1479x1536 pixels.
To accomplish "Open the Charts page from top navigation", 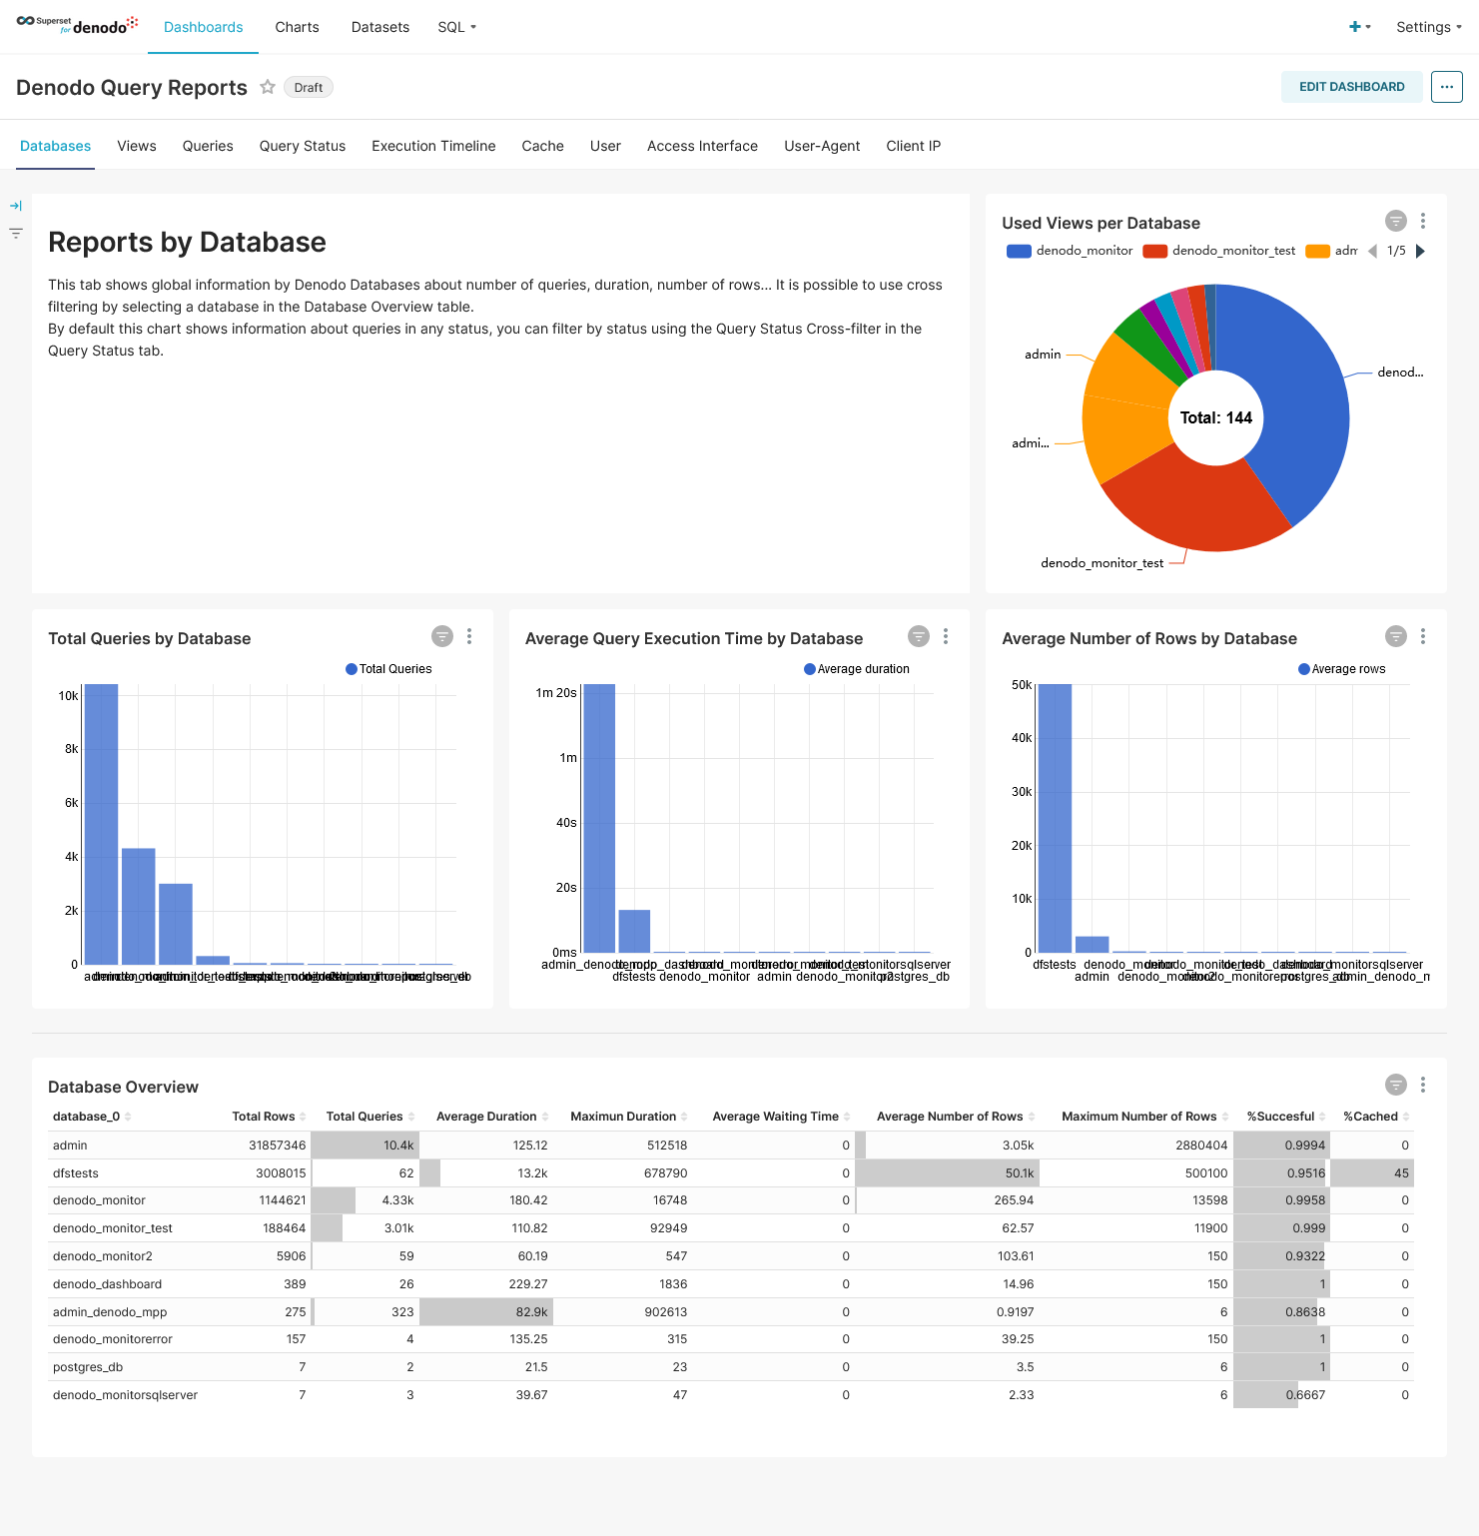I will (296, 27).
